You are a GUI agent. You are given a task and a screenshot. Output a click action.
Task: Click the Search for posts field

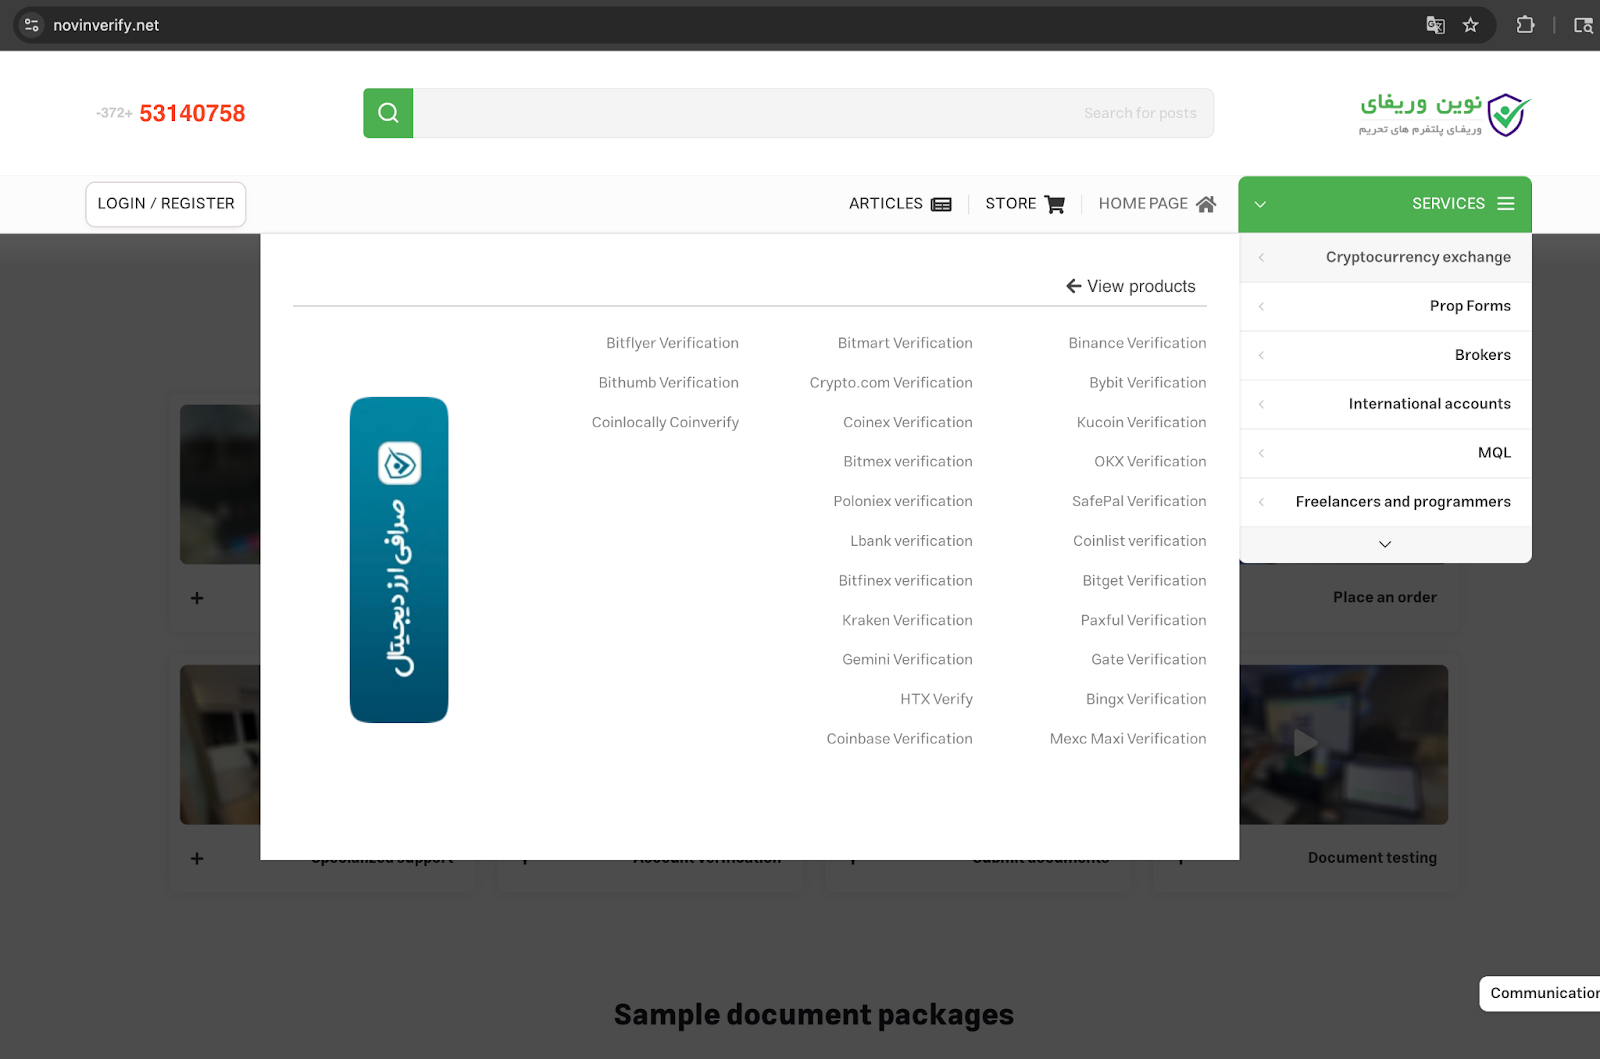[x=814, y=113]
